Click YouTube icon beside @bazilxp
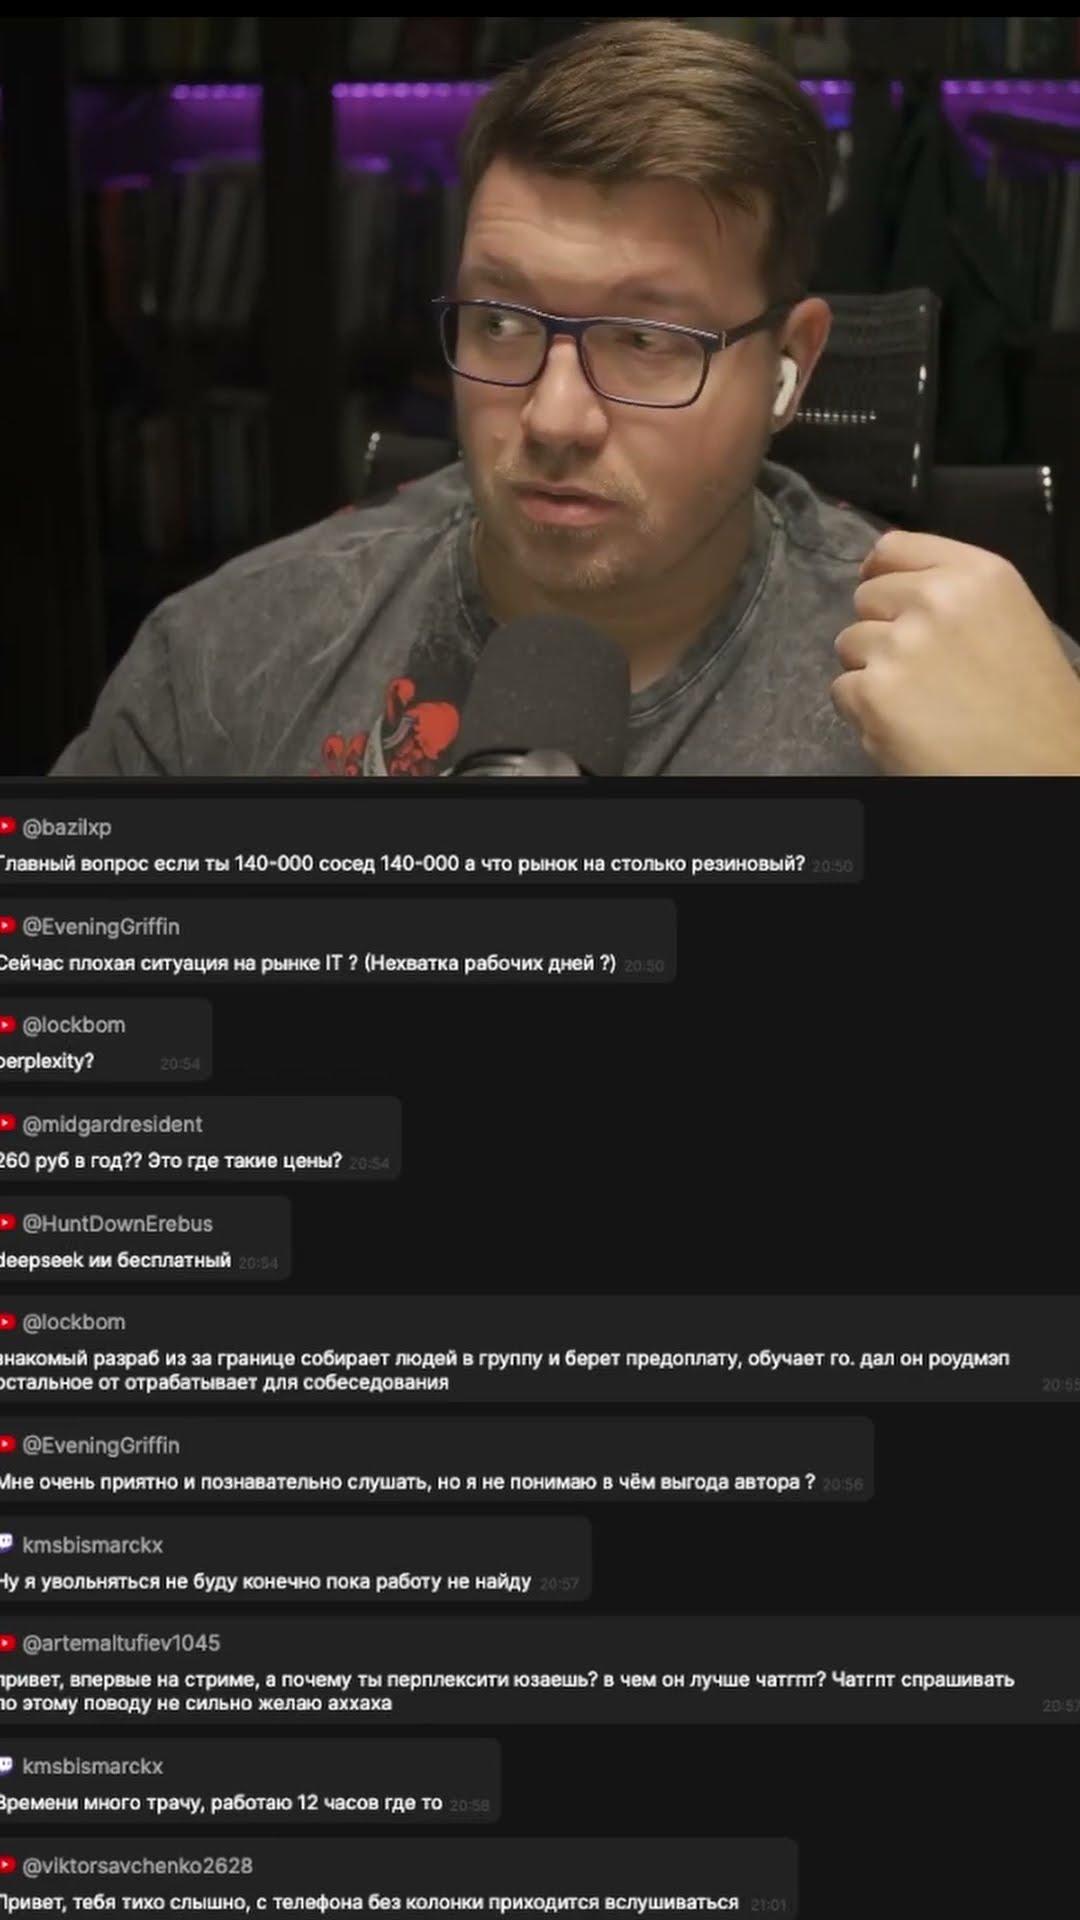This screenshot has width=1080, height=1920. coord(6,826)
